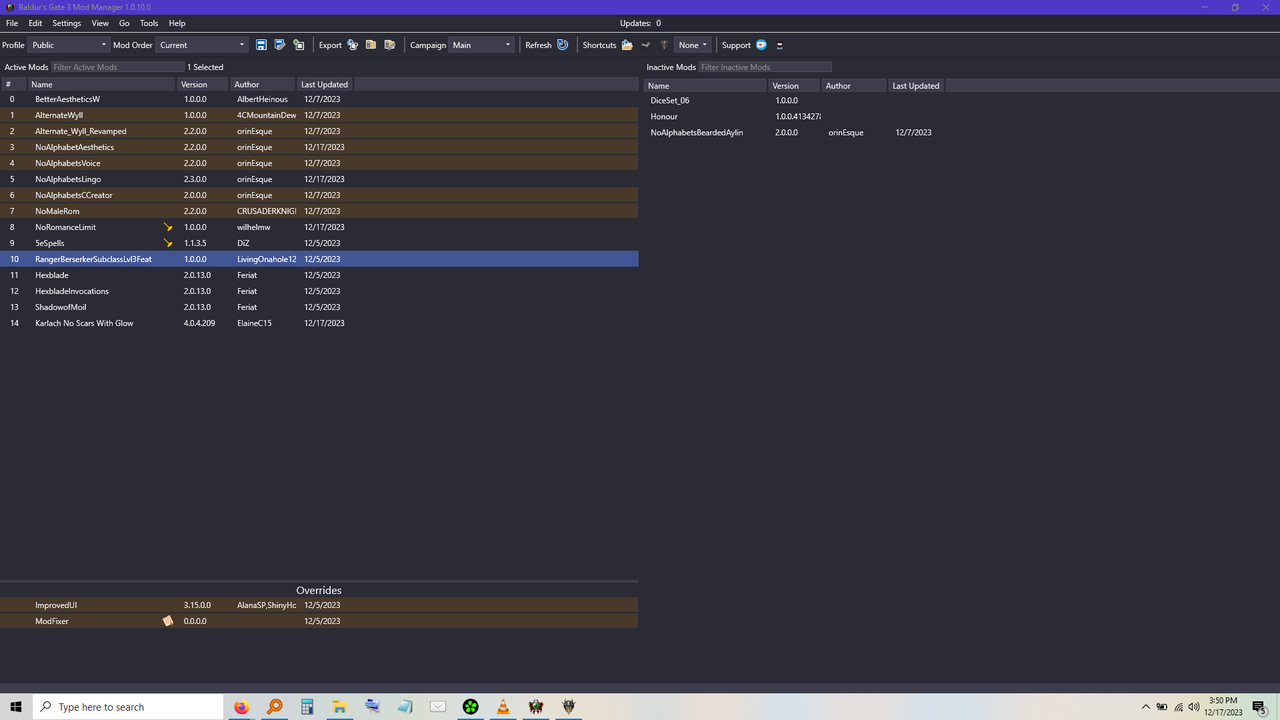Open File Explorer from the taskbar
The image size is (1280, 720).
point(339,707)
